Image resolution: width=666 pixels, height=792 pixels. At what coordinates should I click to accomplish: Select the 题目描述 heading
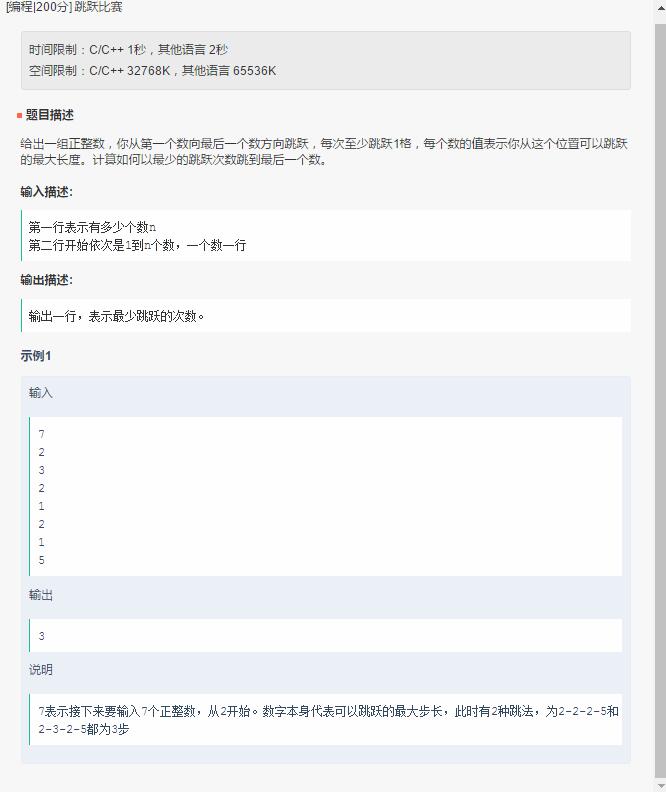point(49,115)
